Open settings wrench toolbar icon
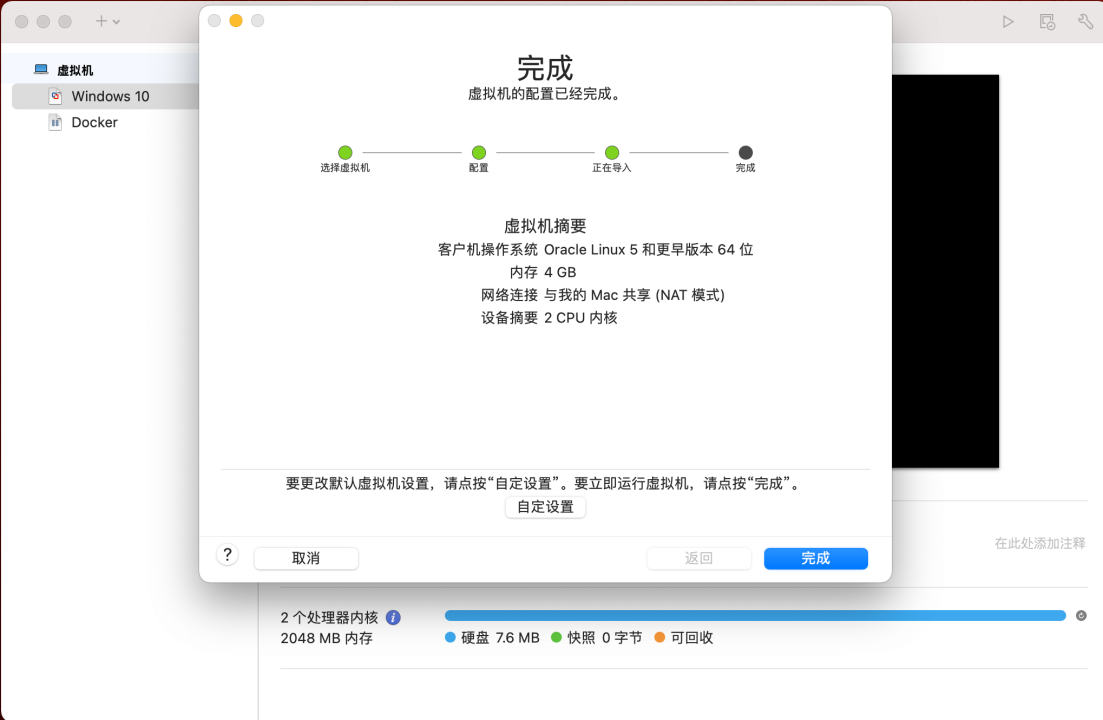Viewport: 1103px width, 720px height. click(x=1085, y=22)
